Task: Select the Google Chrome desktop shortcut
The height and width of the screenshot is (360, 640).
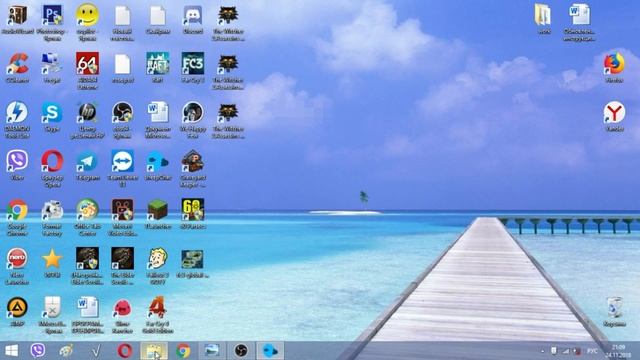Action: tap(17, 210)
